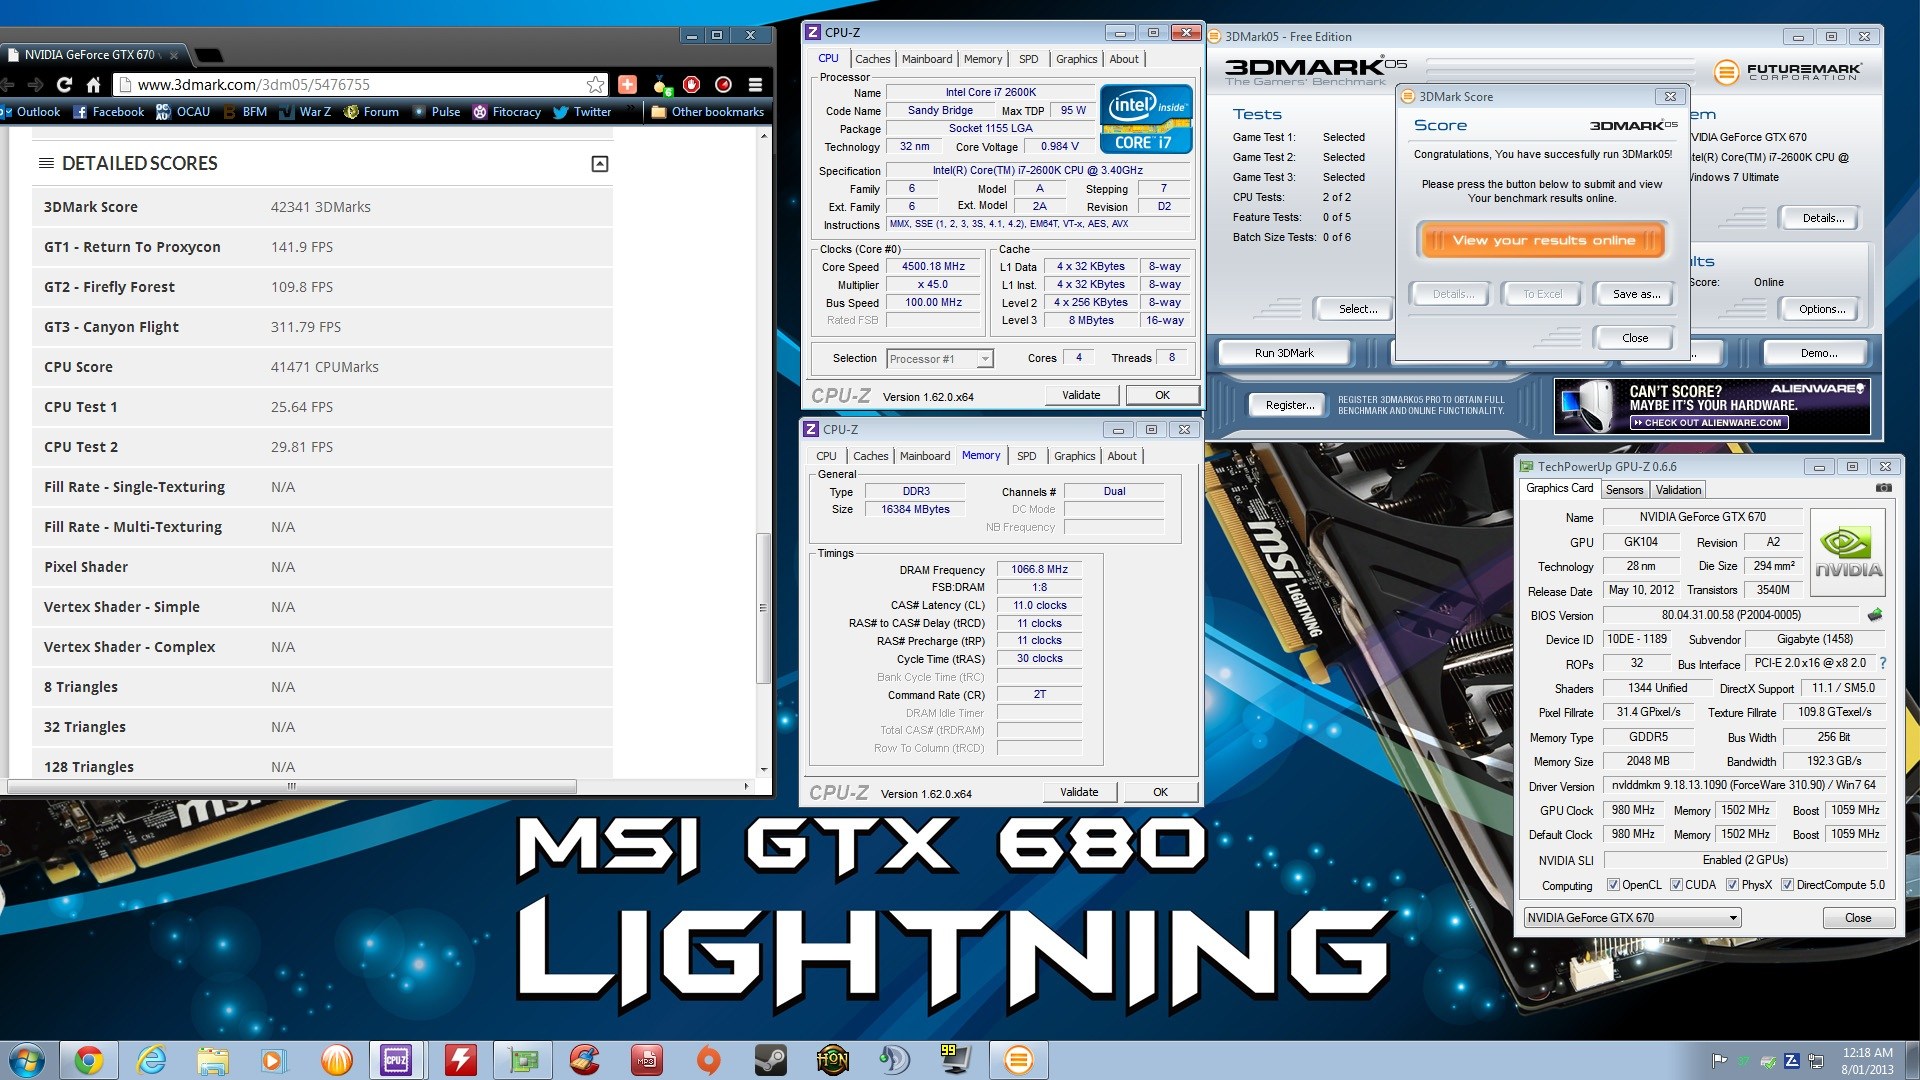Click the browser horizontal scrollbar thumb

293,786
